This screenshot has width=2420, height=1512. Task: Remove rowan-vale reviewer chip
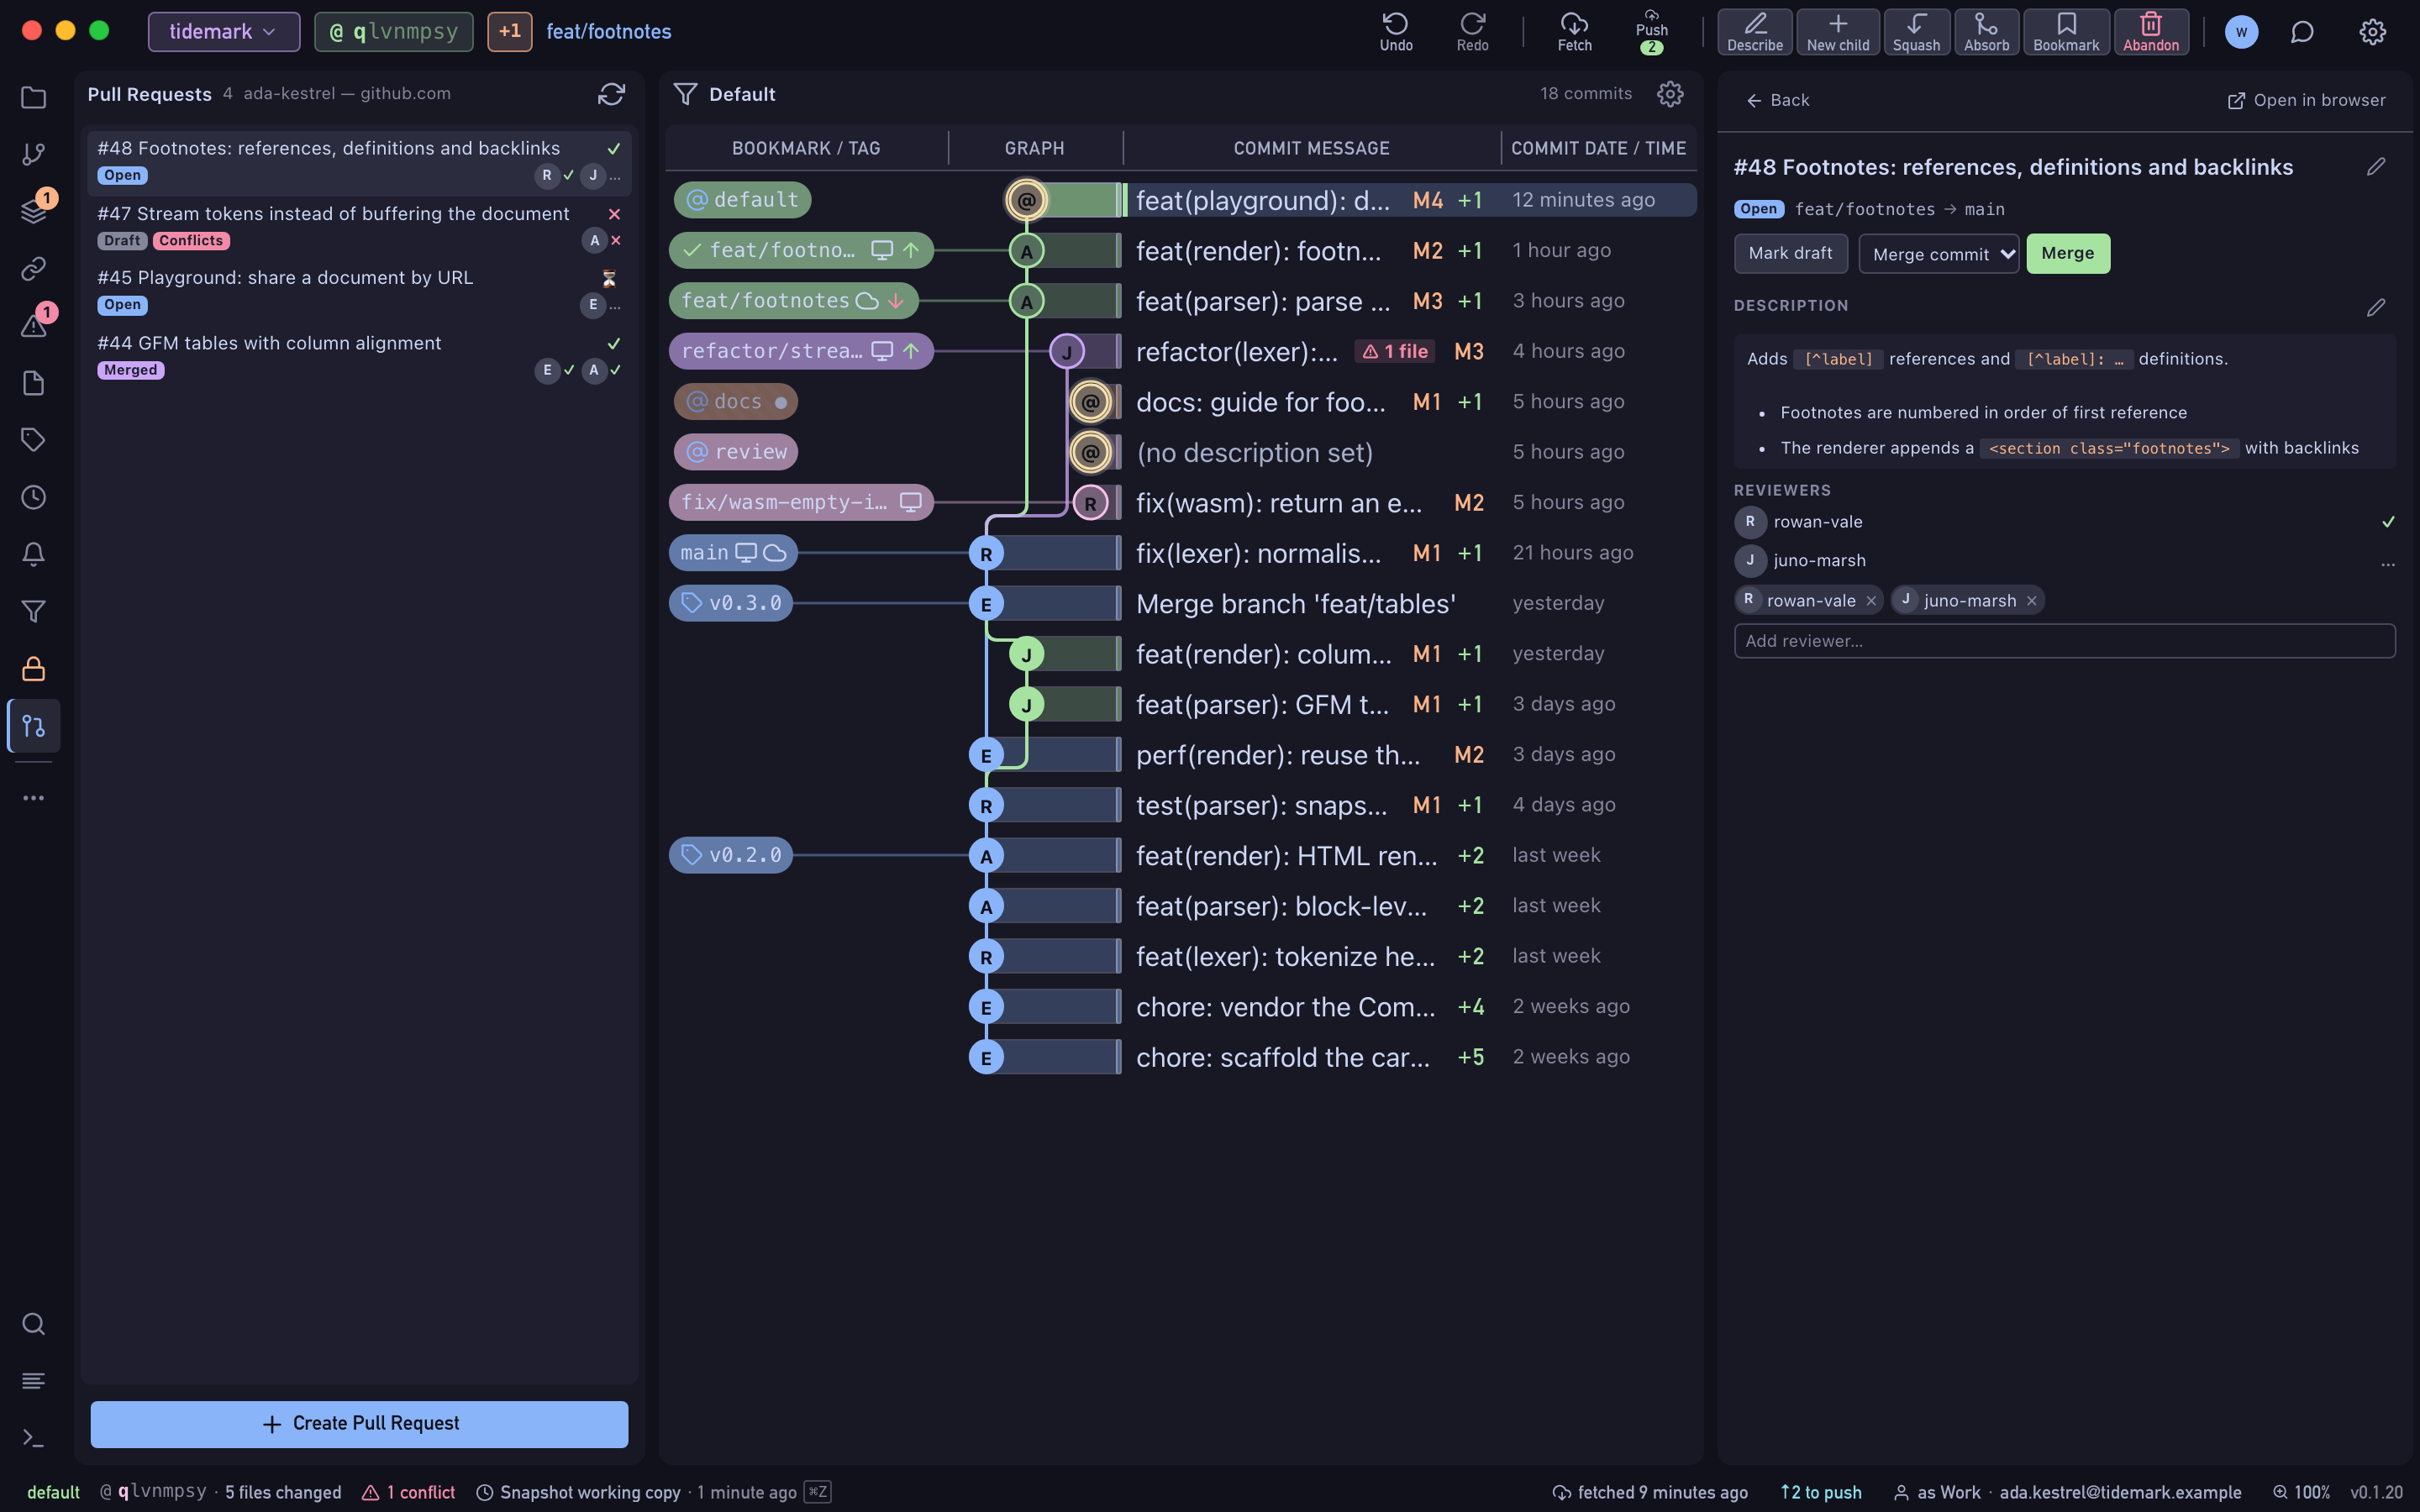pos(1870,601)
